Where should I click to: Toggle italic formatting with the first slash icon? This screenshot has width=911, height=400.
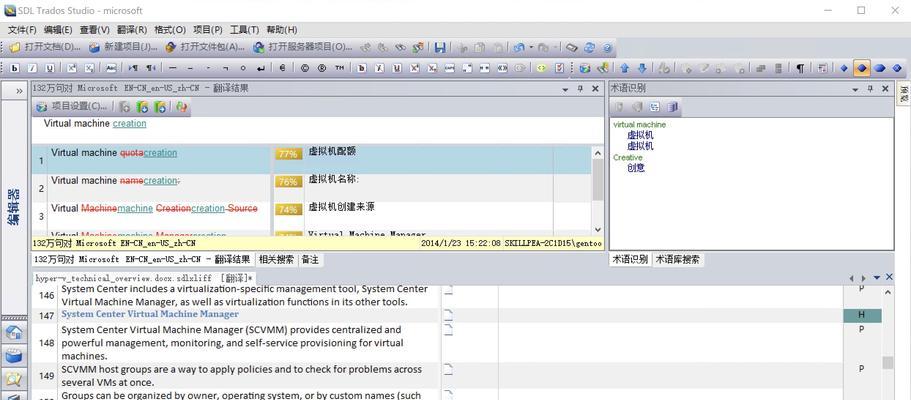[33, 68]
